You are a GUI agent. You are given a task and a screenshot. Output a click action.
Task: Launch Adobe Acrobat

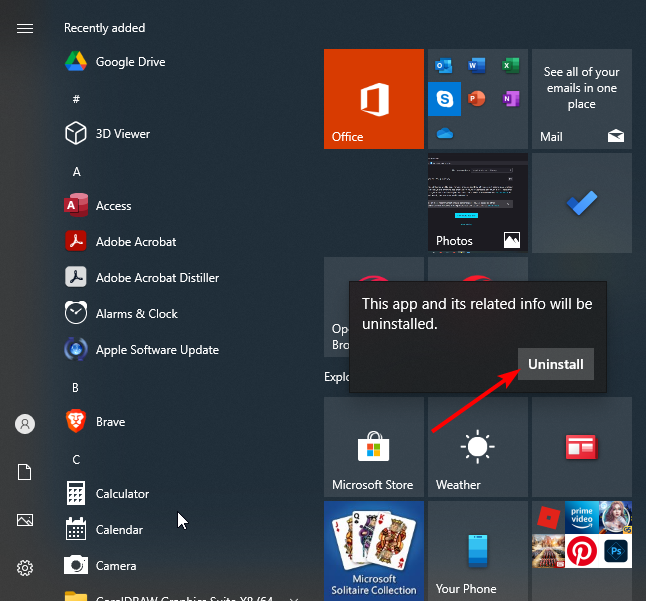coord(120,241)
